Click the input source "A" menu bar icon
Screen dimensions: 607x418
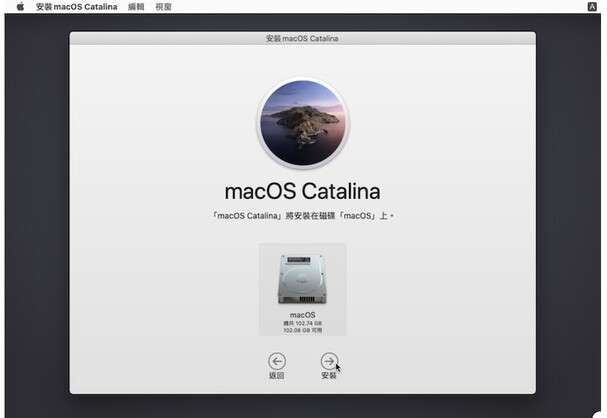[x=592, y=7]
